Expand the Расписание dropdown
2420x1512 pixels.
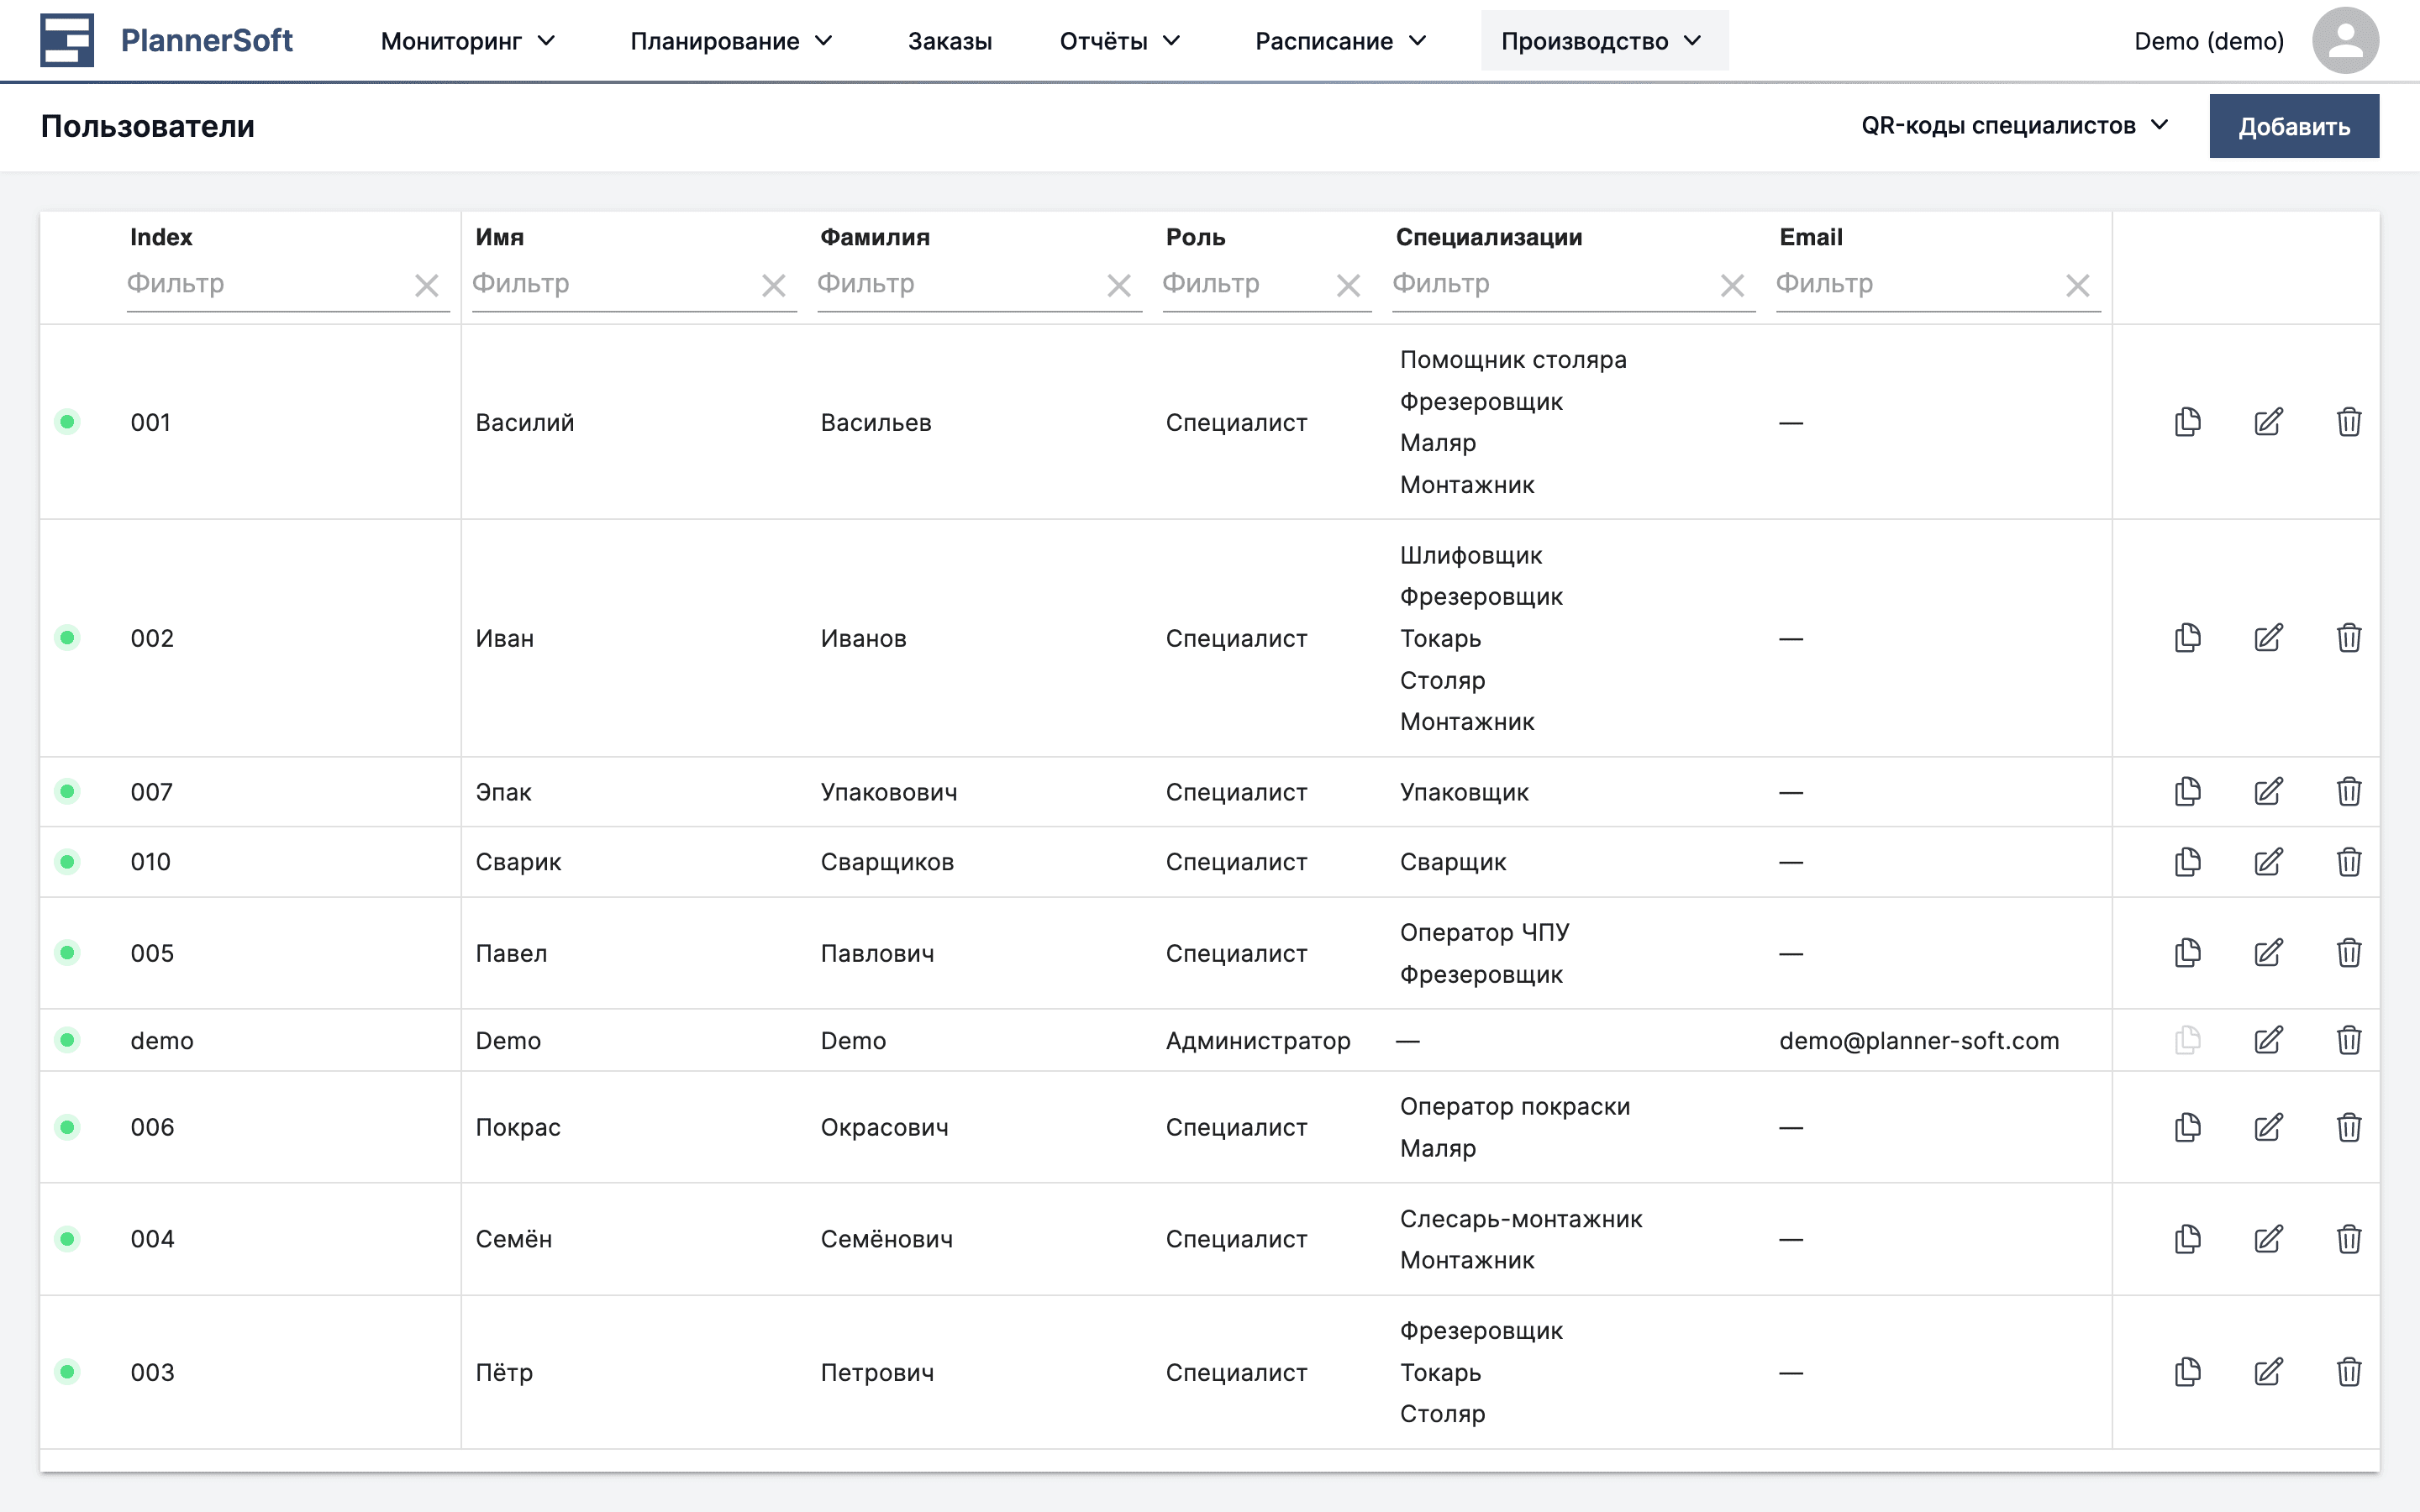[1341, 41]
